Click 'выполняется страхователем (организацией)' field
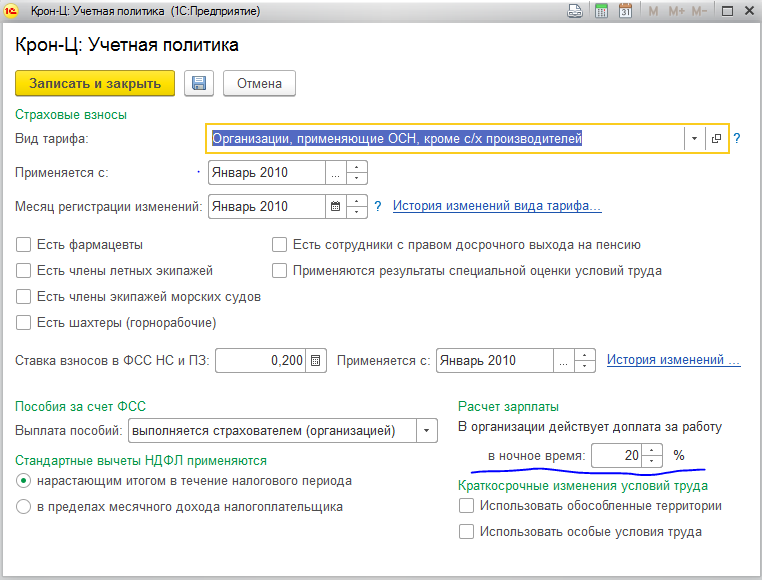Viewport: 762px width, 580px height. pos(272,431)
